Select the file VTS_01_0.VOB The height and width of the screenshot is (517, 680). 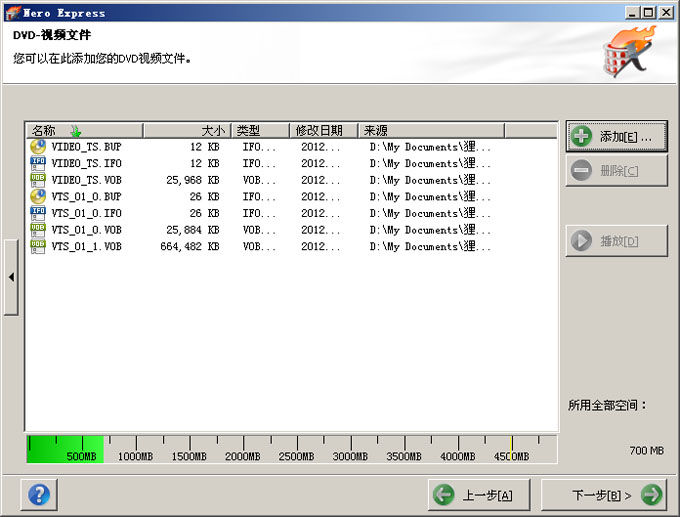86,230
